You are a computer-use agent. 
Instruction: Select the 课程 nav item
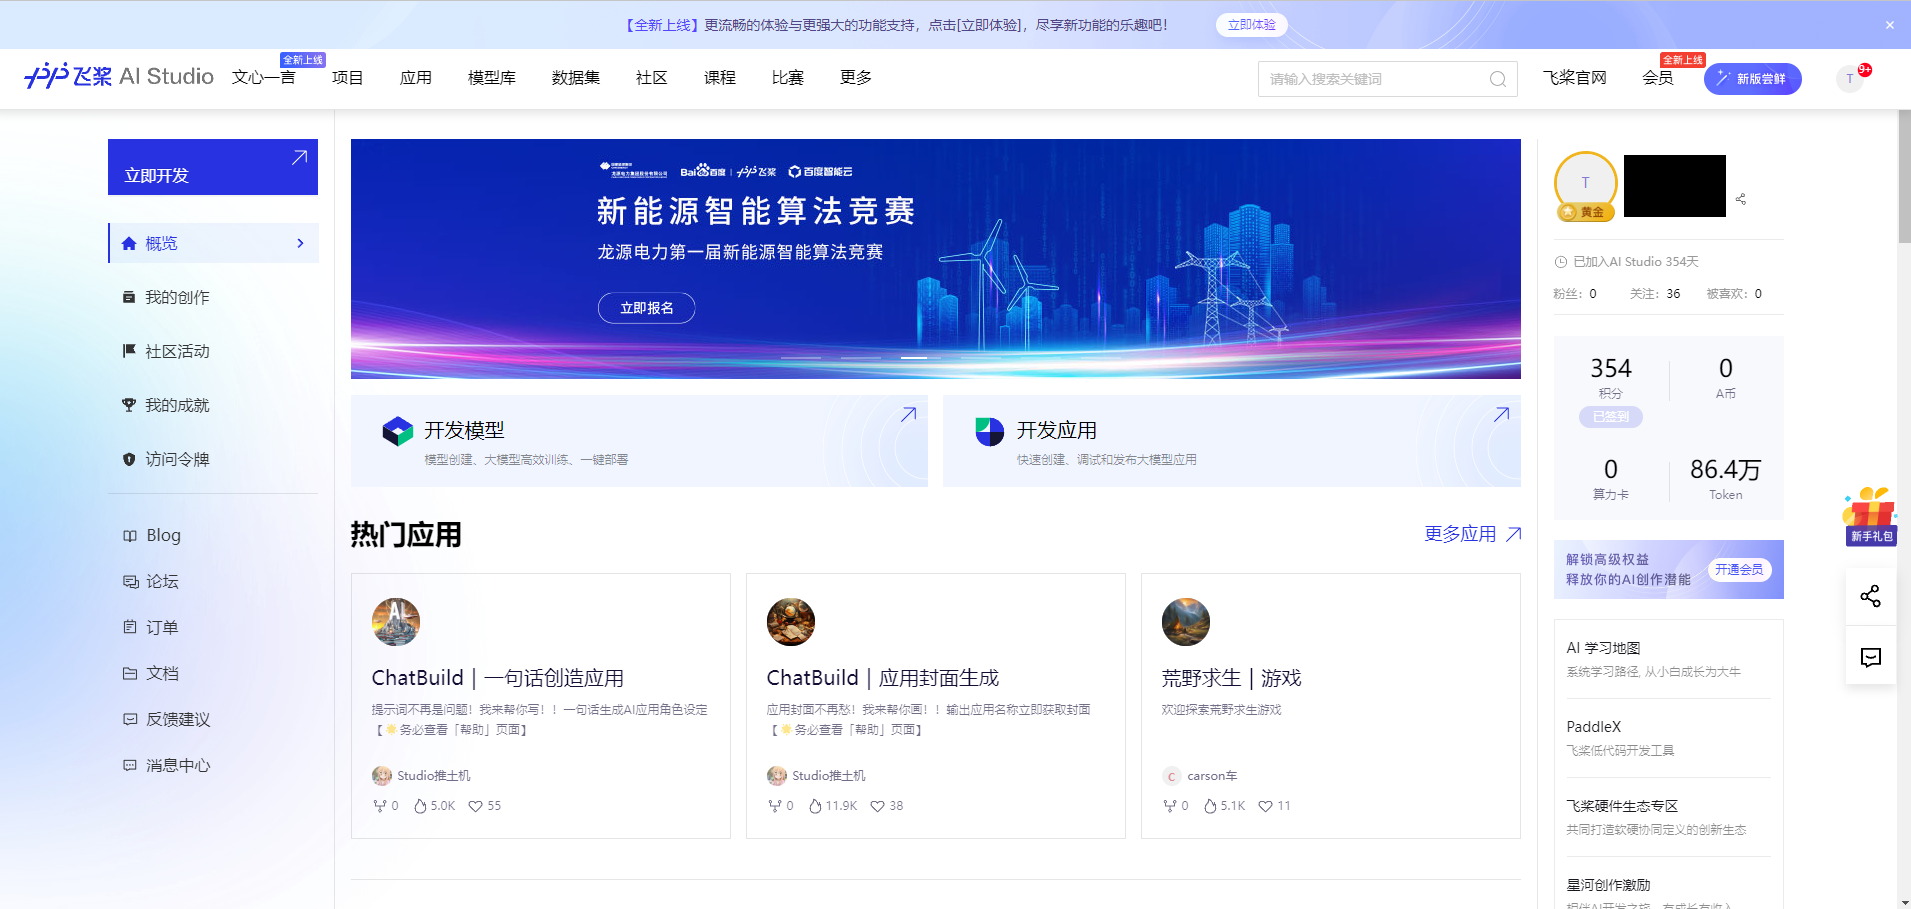(720, 77)
